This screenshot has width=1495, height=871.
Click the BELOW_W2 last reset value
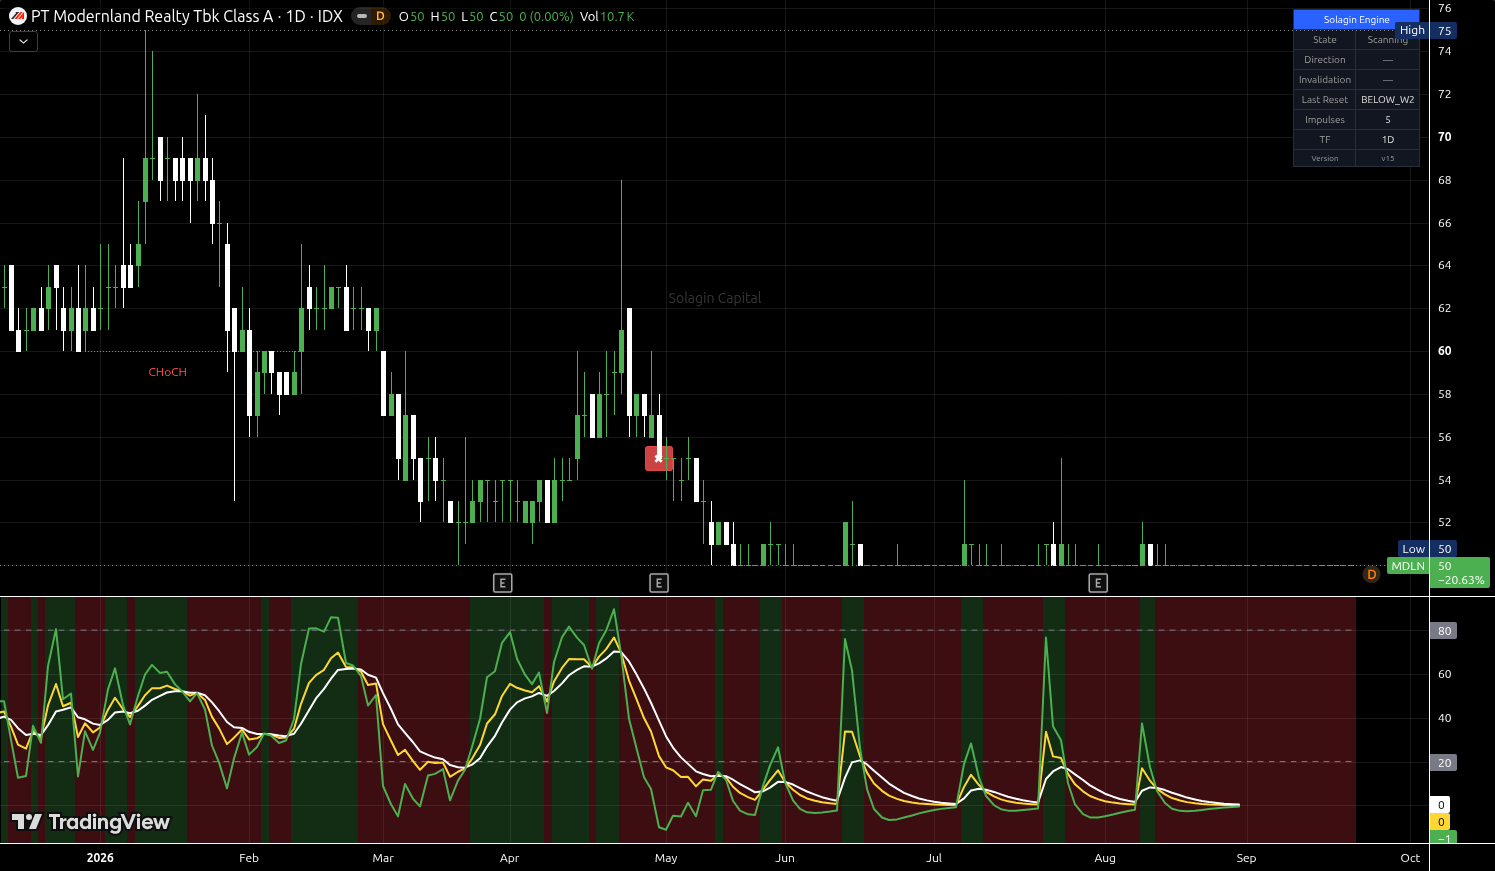pyautogui.click(x=1387, y=100)
